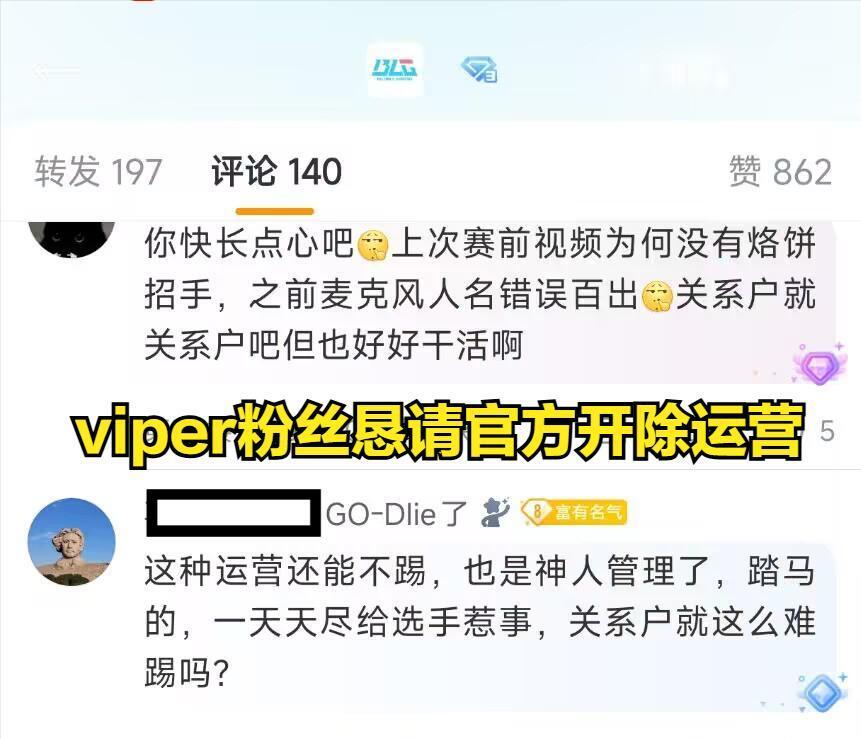This screenshot has height=739, width=861.
Task: Tap the like count 5 on first comment
Action: (827, 432)
